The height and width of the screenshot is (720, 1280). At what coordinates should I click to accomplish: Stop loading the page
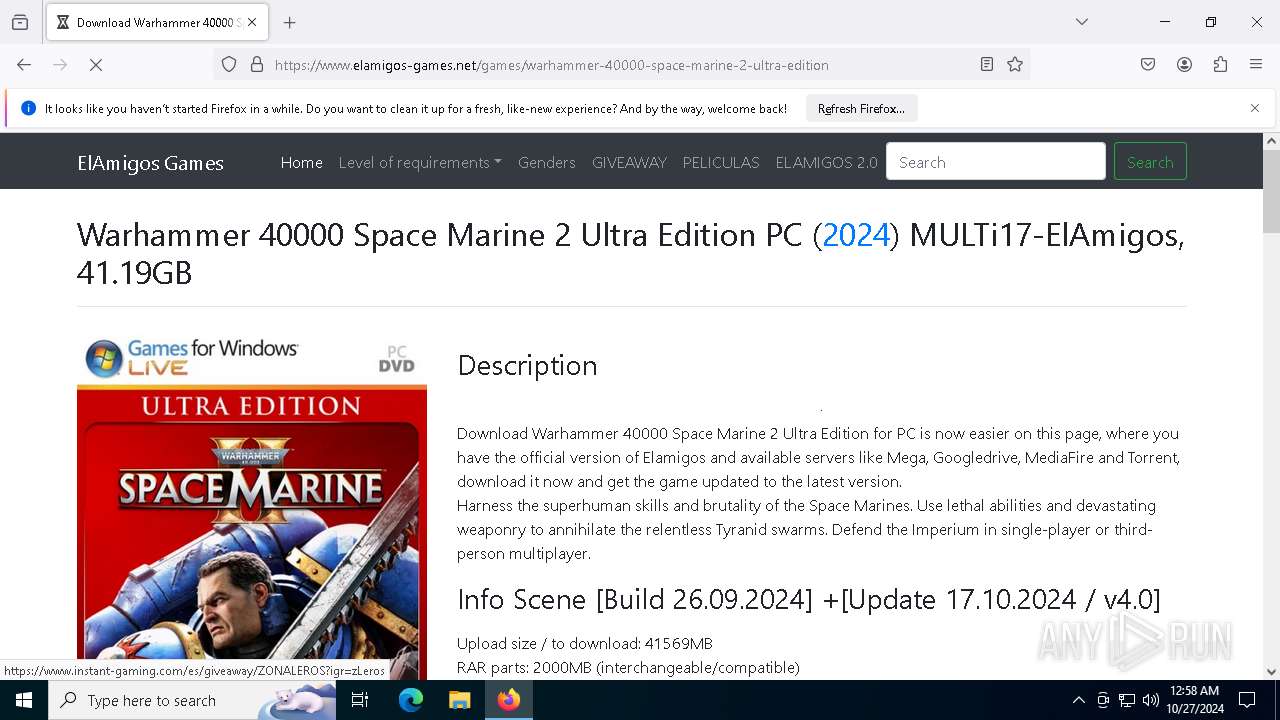[x=96, y=65]
